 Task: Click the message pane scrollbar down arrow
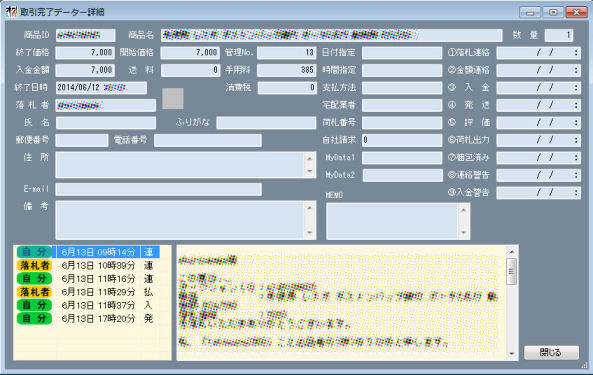(x=512, y=353)
